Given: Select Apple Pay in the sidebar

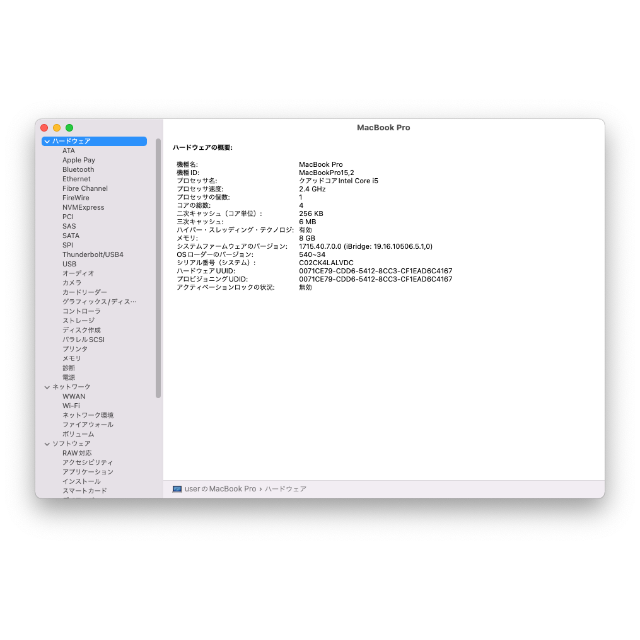Looking at the screenshot, I should coord(79,160).
